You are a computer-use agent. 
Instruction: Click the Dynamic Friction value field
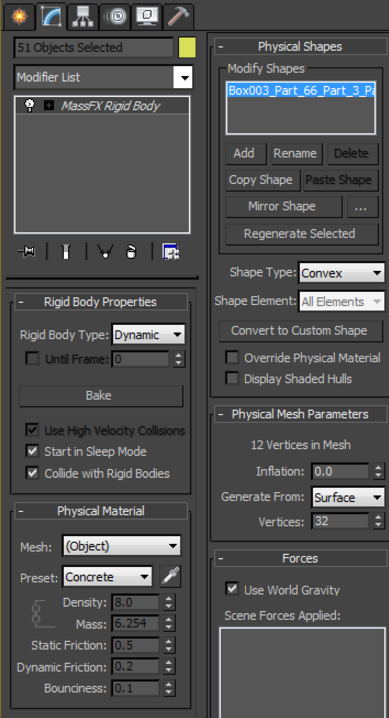click(x=135, y=667)
